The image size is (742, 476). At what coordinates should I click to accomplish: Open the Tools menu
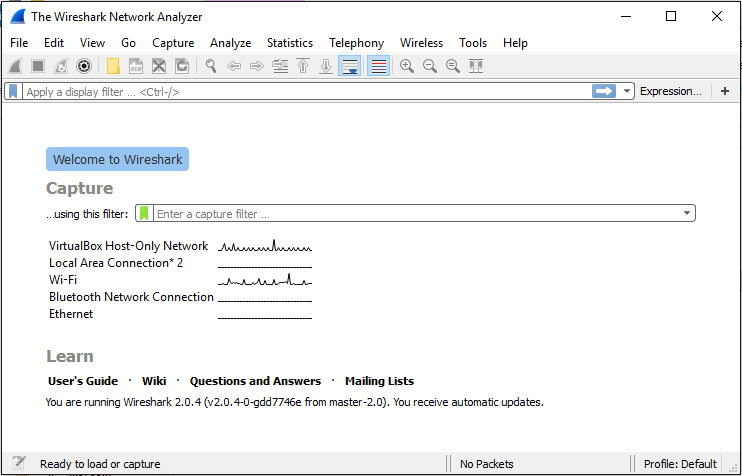click(x=473, y=43)
